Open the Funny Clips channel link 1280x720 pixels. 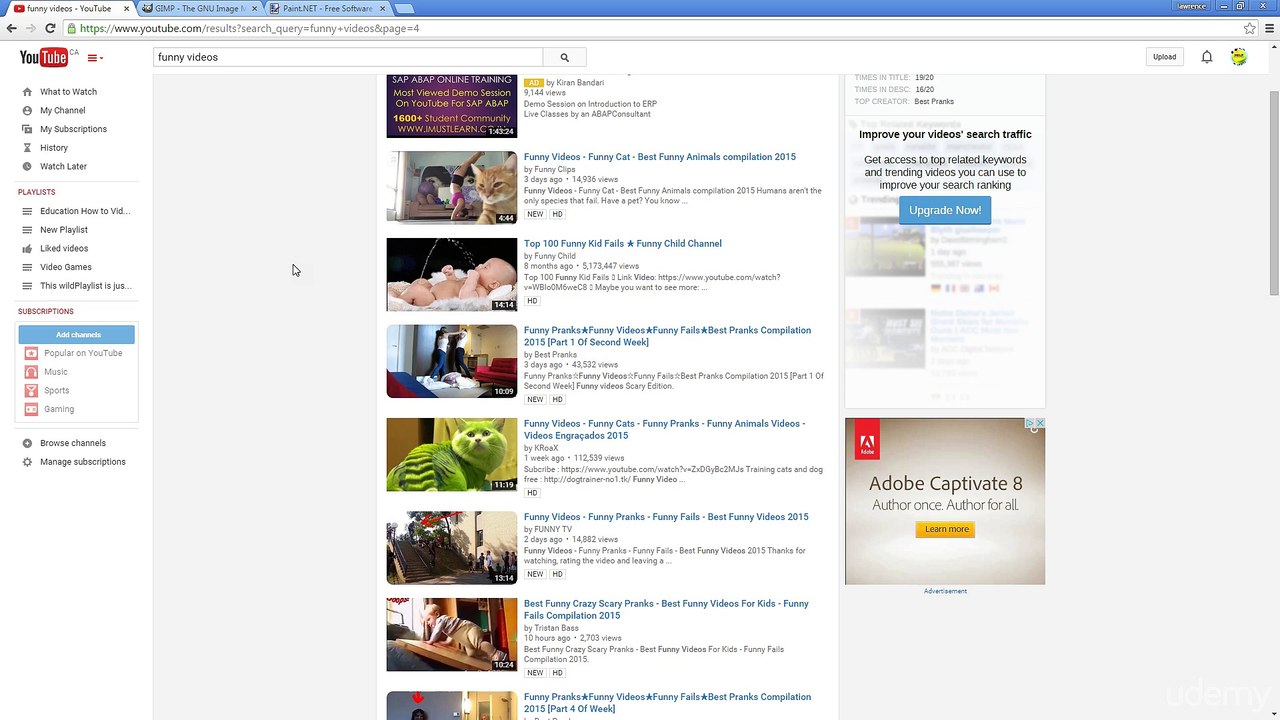[x=555, y=170]
